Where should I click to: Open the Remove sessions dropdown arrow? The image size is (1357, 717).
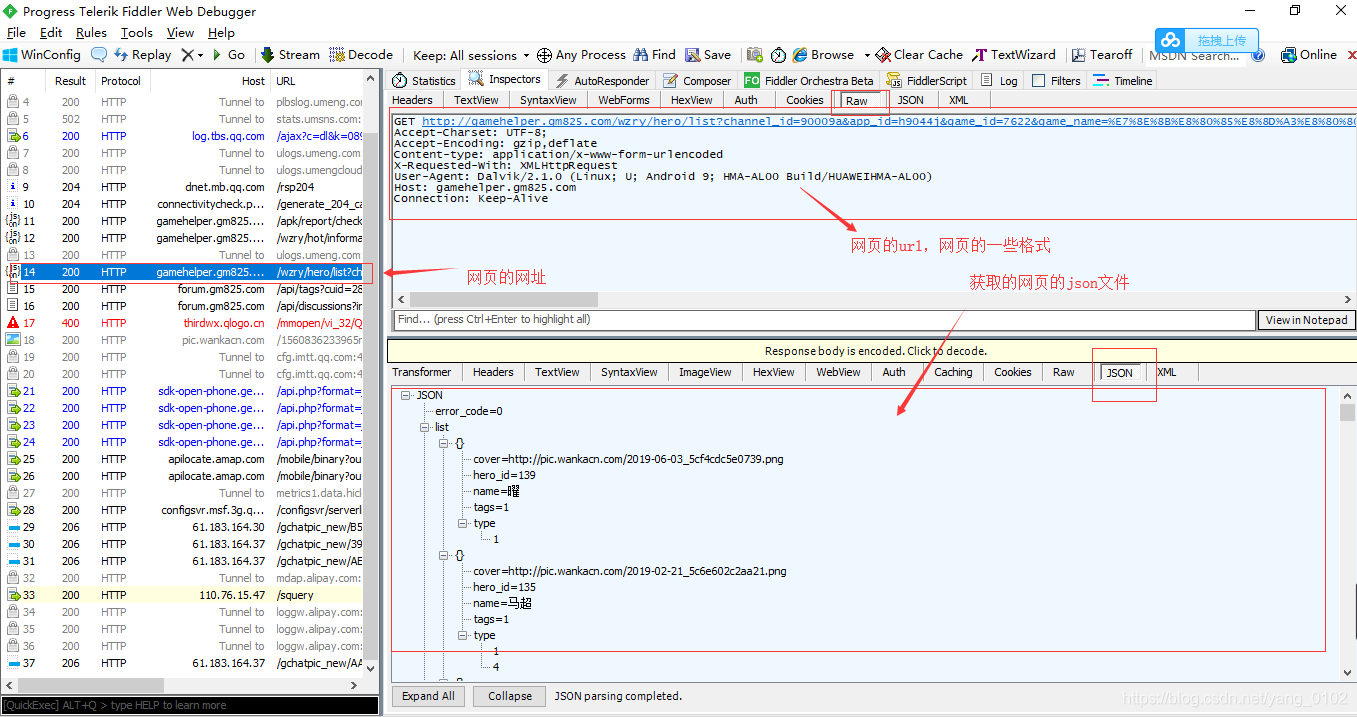coord(200,55)
